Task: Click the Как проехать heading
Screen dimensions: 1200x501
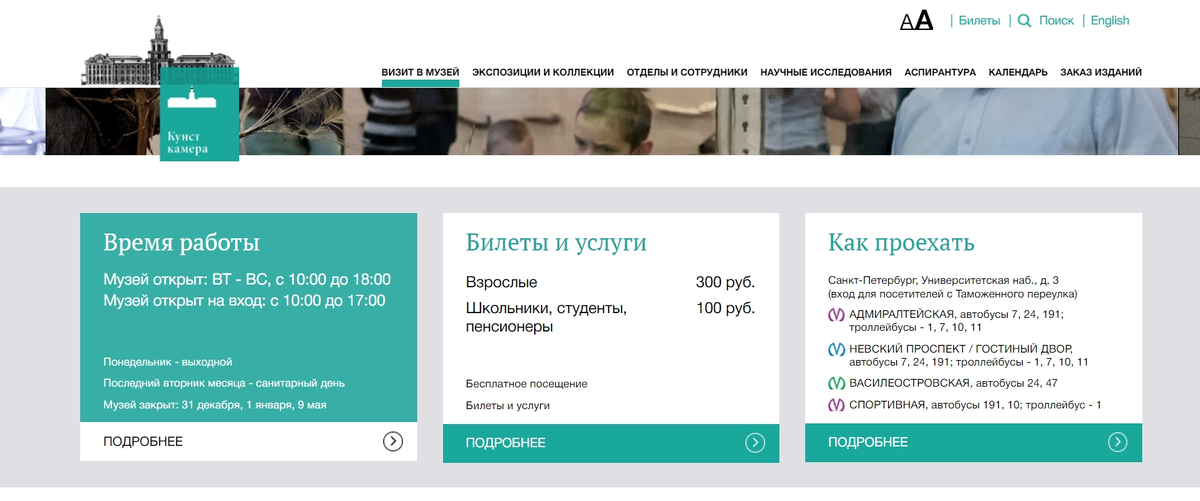Action: [x=901, y=243]
